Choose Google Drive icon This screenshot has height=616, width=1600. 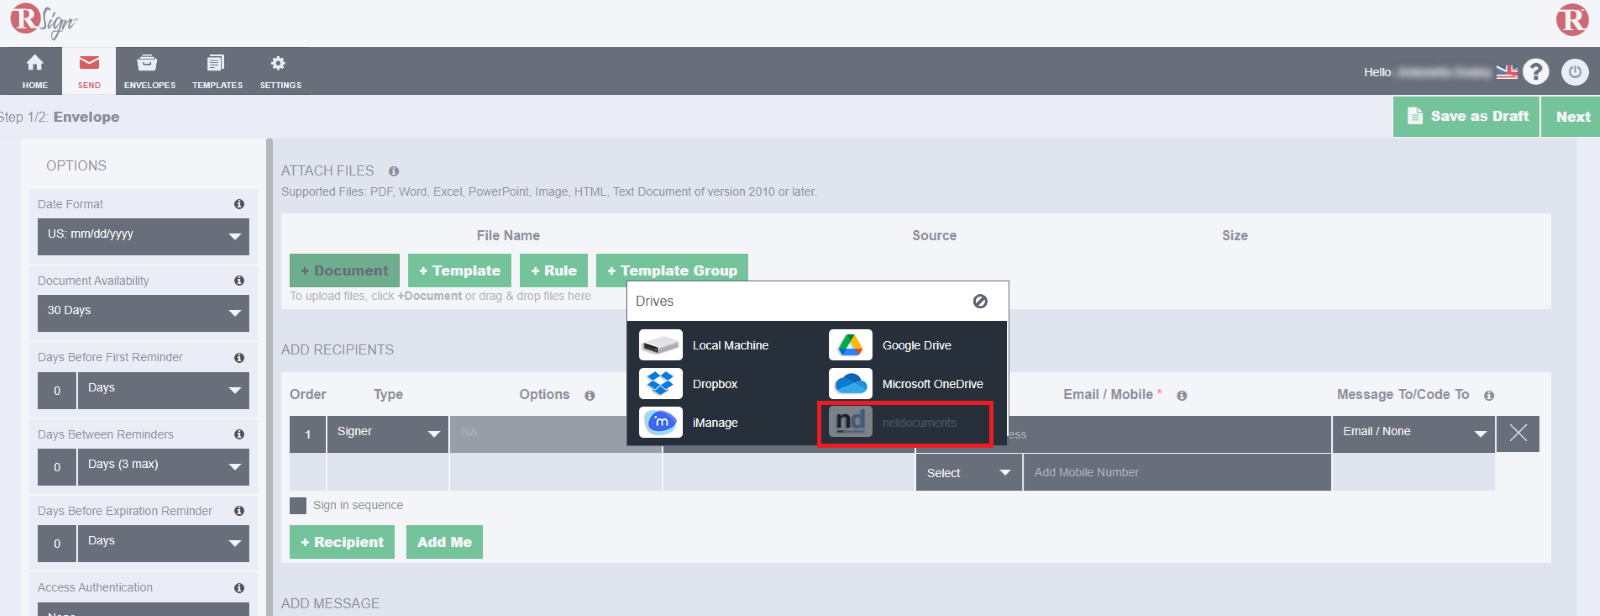tap(851, 345)
